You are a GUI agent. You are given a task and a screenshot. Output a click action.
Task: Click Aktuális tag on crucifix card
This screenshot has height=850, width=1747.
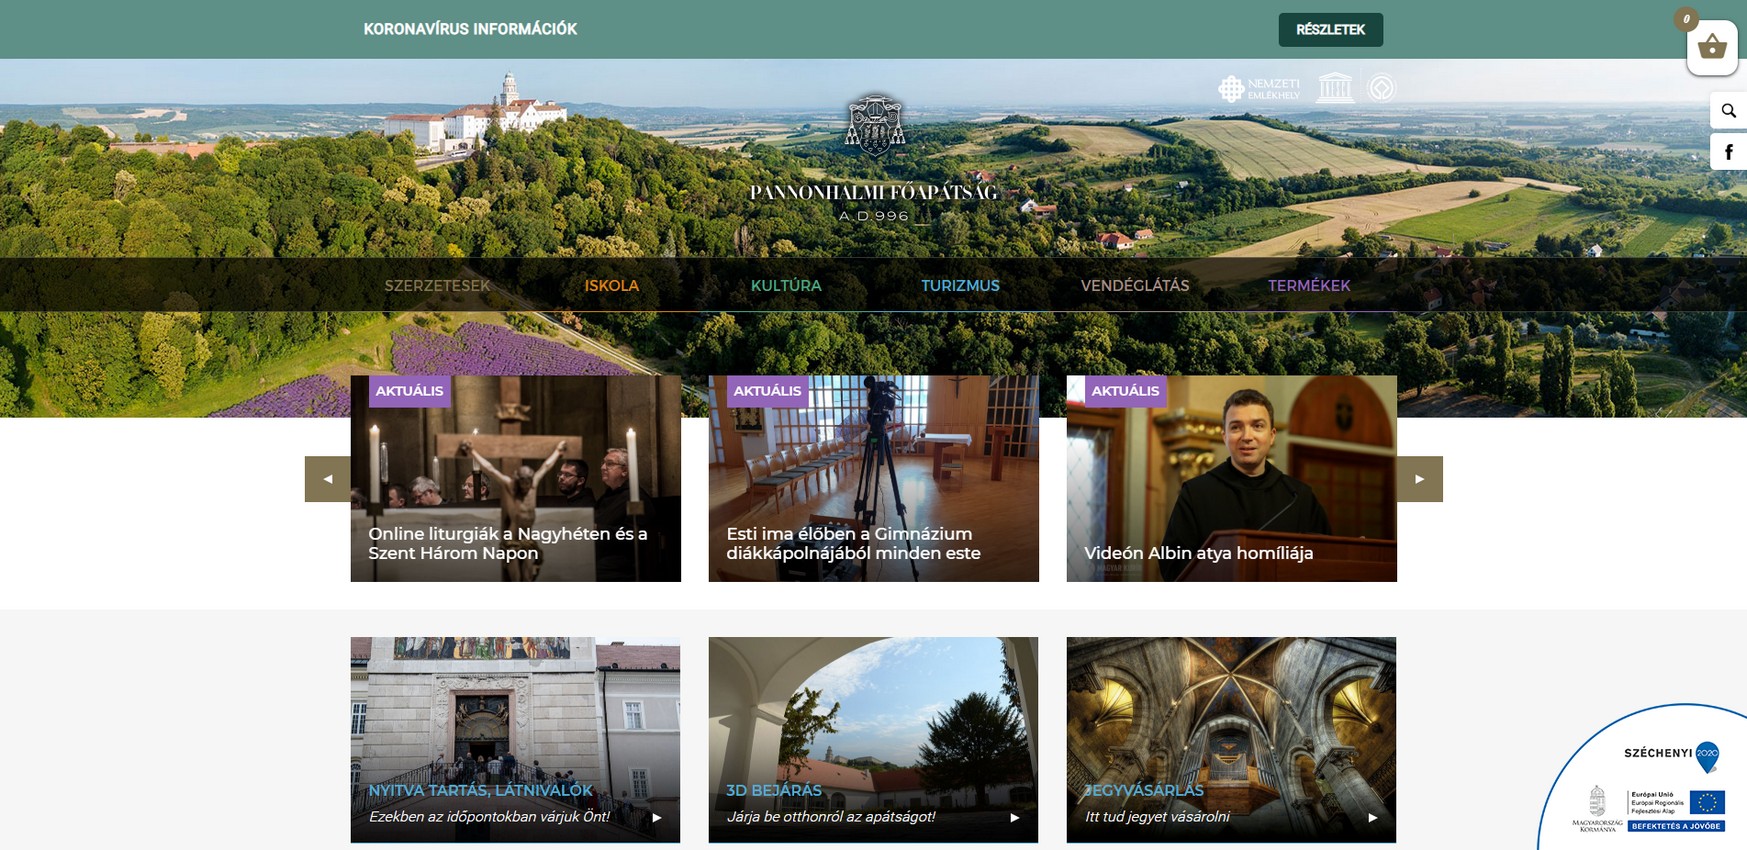[x=409, y=391]
